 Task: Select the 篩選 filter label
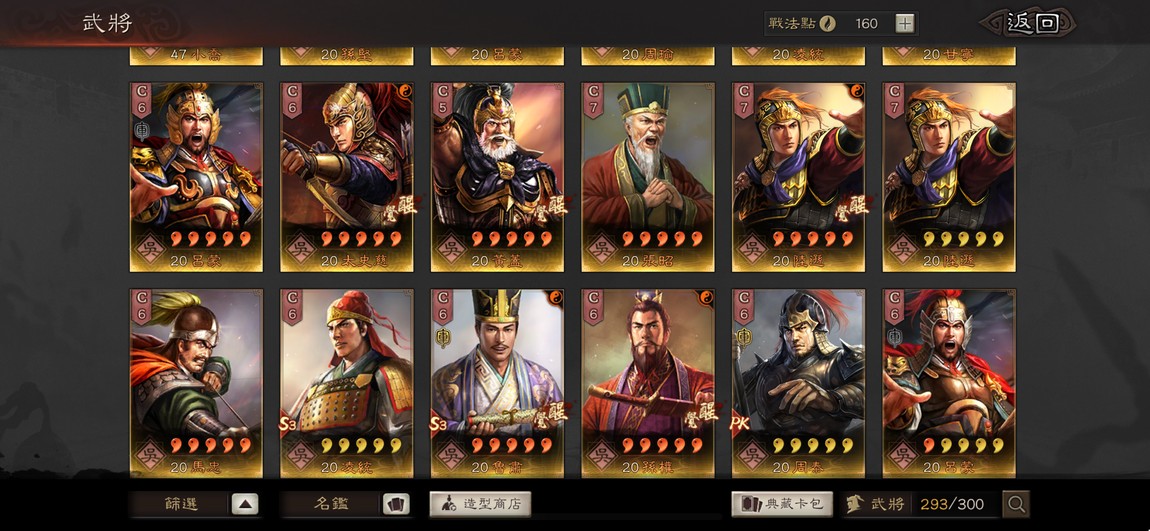click(x=181, y=504)
